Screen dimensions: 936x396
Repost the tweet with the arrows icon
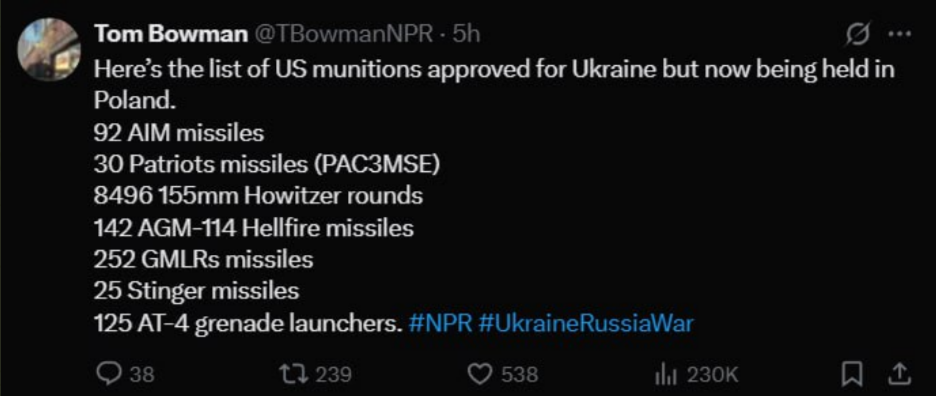[294, 374]
